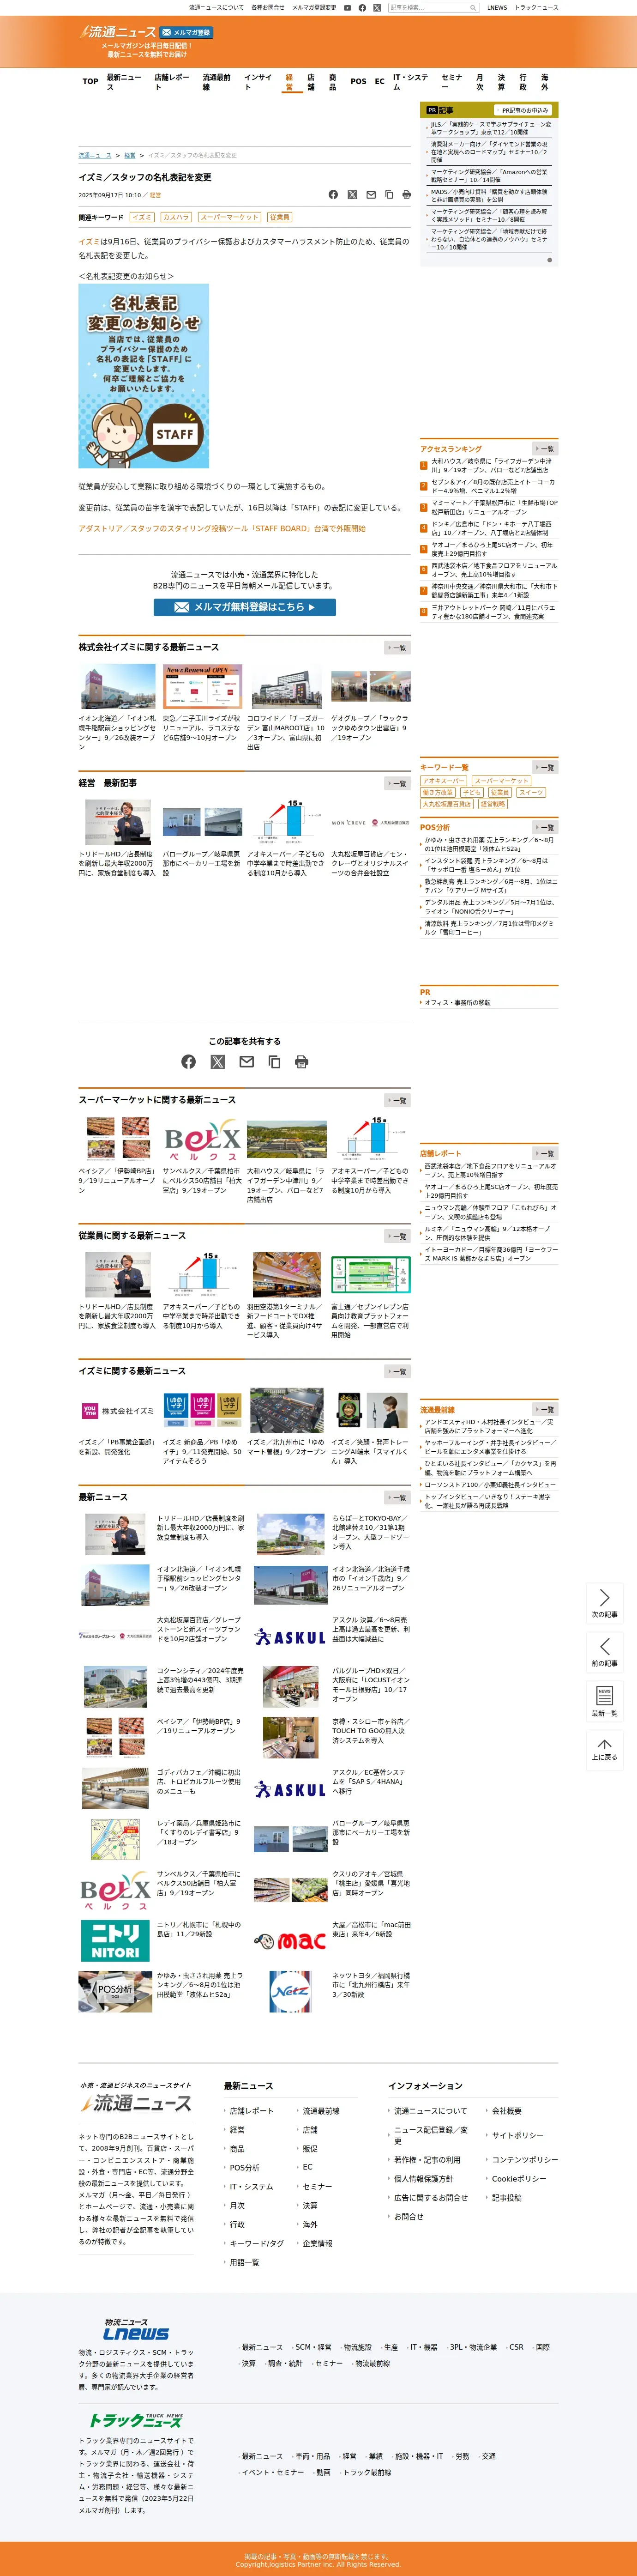Open the 名札表記変更のお知らせ notice image
This screenshot has height=2576, width=637.
144,376
